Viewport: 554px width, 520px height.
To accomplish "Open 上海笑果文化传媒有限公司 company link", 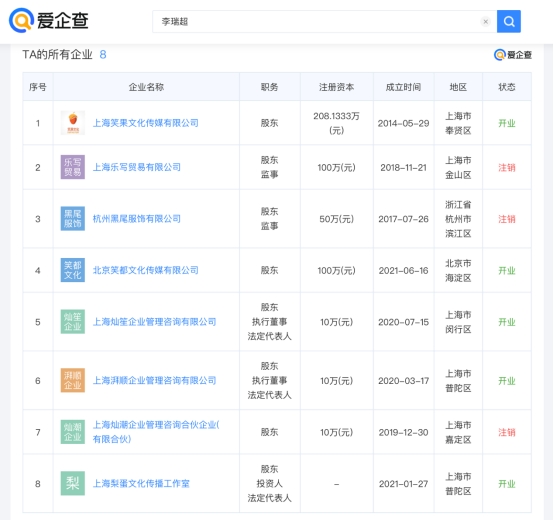I will [x=146, y=123].
